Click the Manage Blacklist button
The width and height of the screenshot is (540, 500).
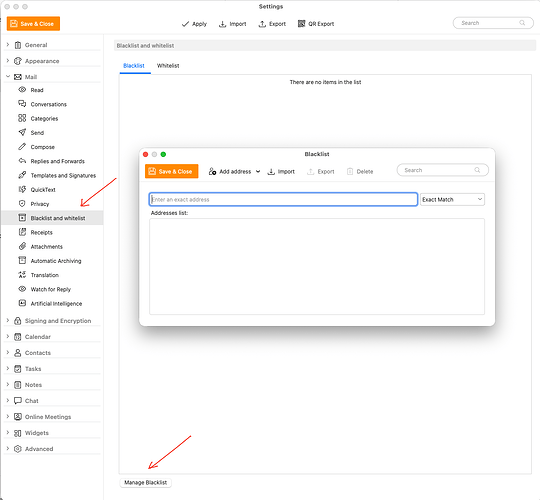145,482
